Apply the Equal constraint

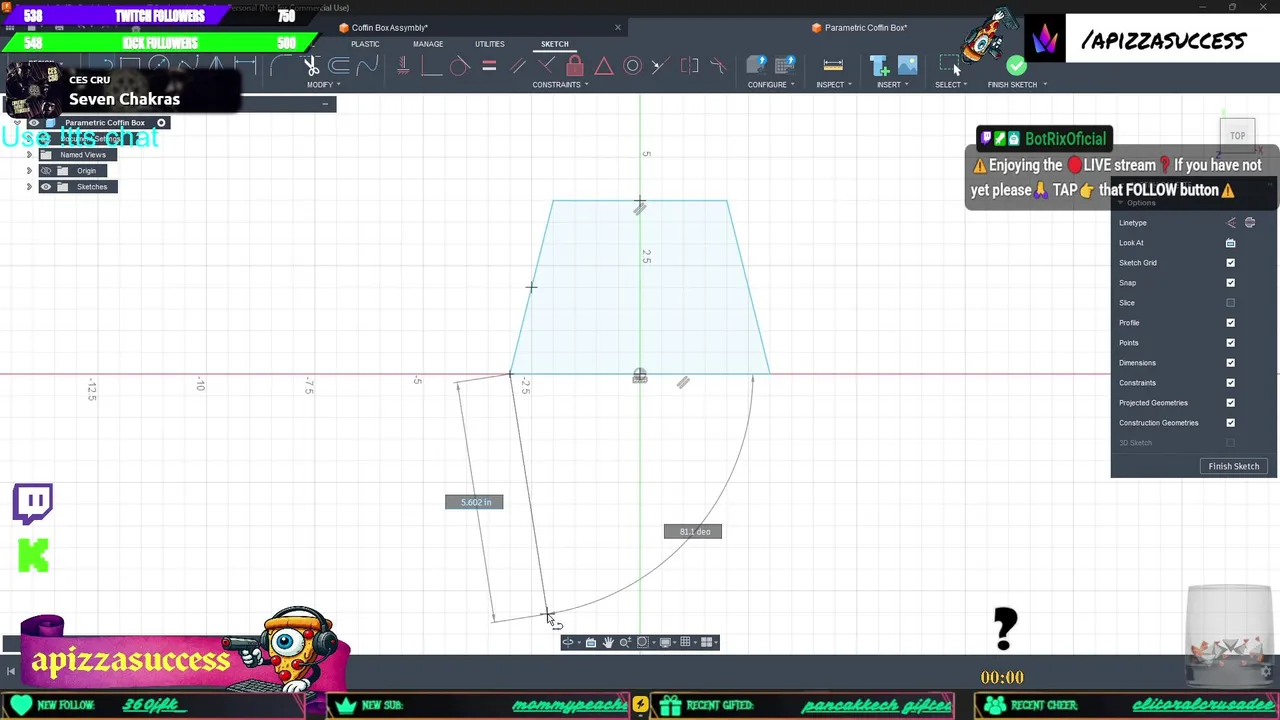(x=489, y=66)
